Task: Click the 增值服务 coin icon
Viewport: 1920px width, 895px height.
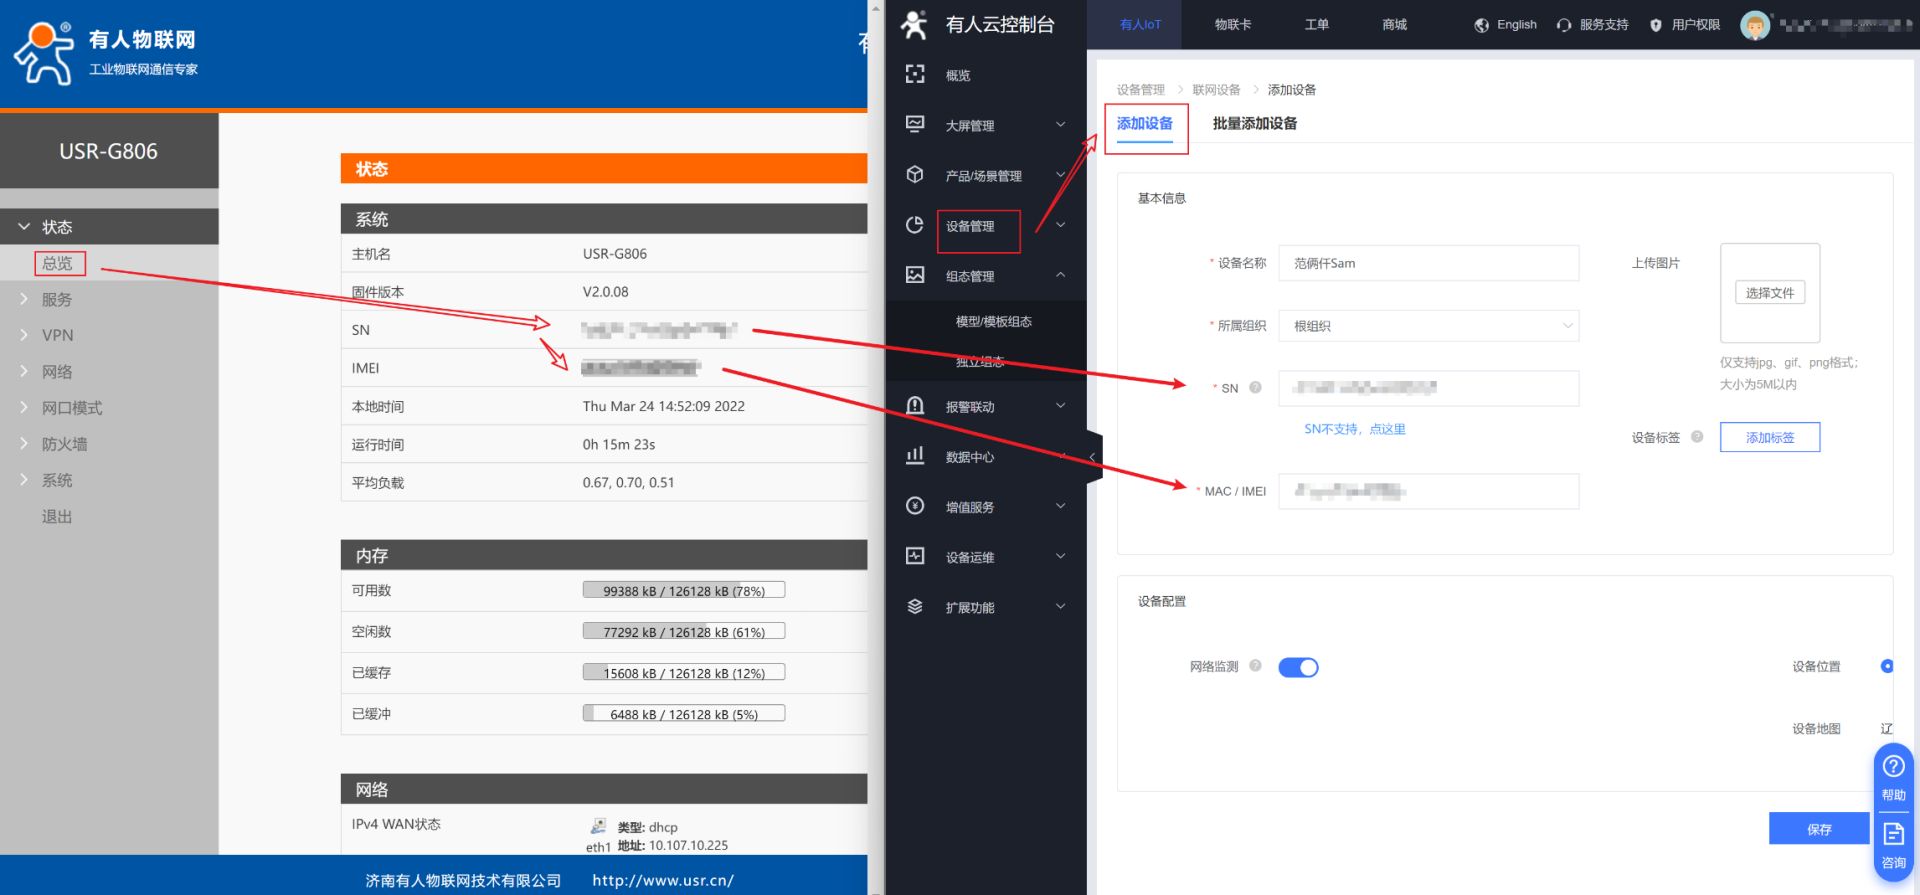Action: point(914,506)
